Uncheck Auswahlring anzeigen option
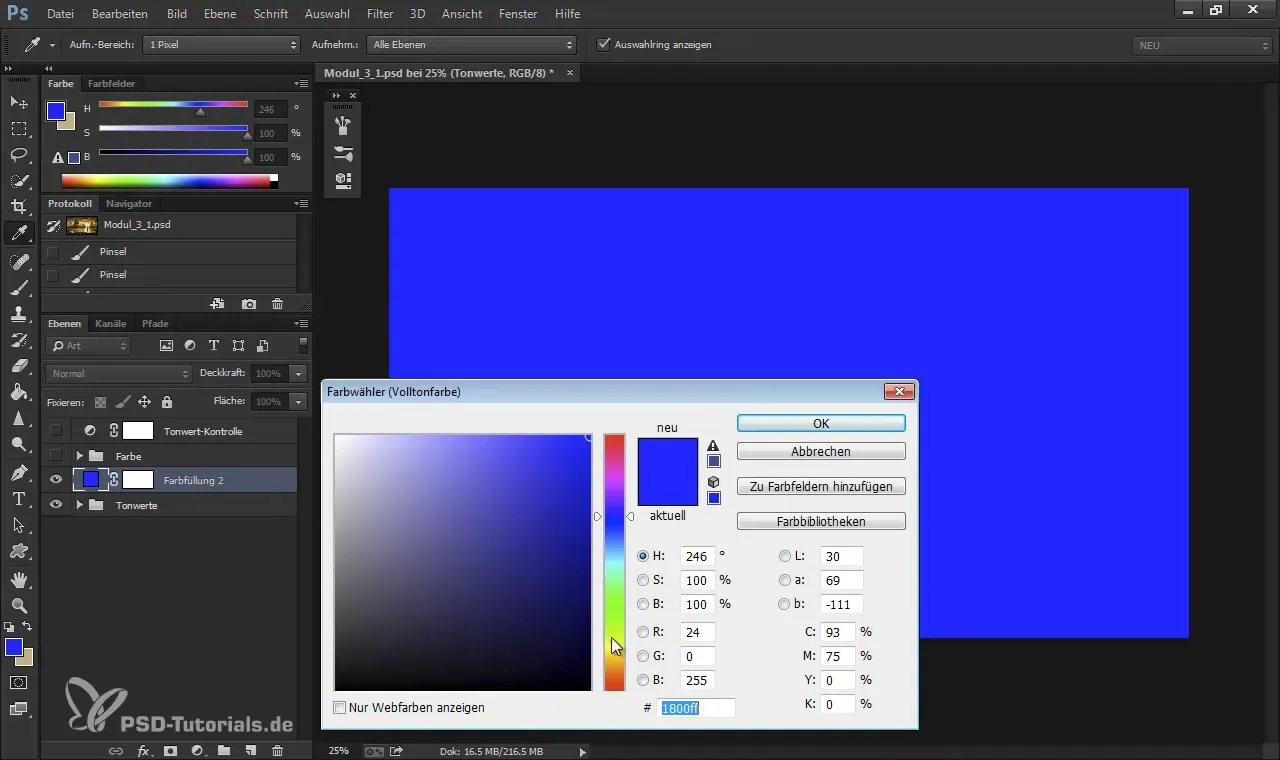Screen dimensions: 1280x760 [x=603, y=44]
